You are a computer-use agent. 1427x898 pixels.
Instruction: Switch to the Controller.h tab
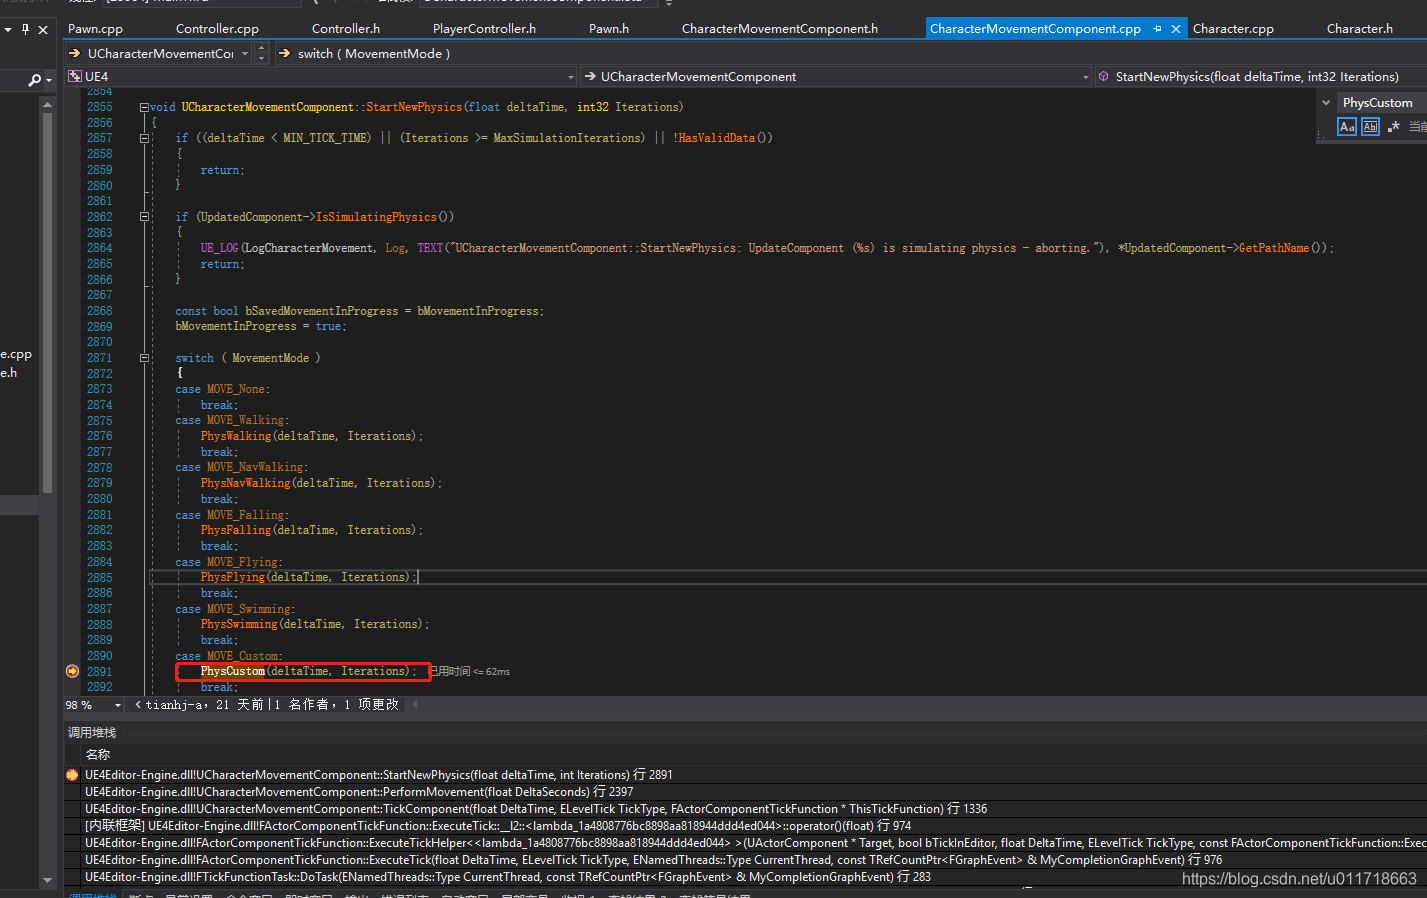tap(346, 29)
